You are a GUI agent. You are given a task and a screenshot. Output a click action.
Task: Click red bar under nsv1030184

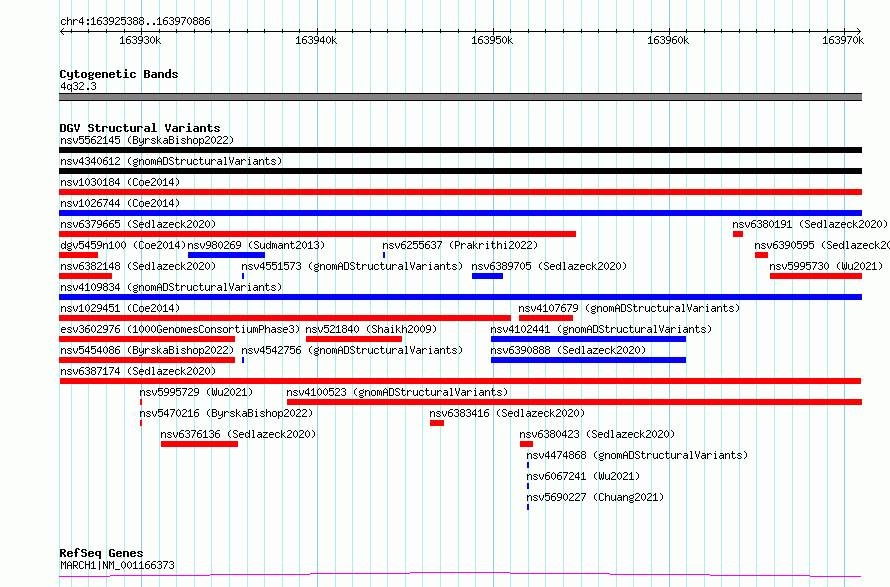coord(460,192)
